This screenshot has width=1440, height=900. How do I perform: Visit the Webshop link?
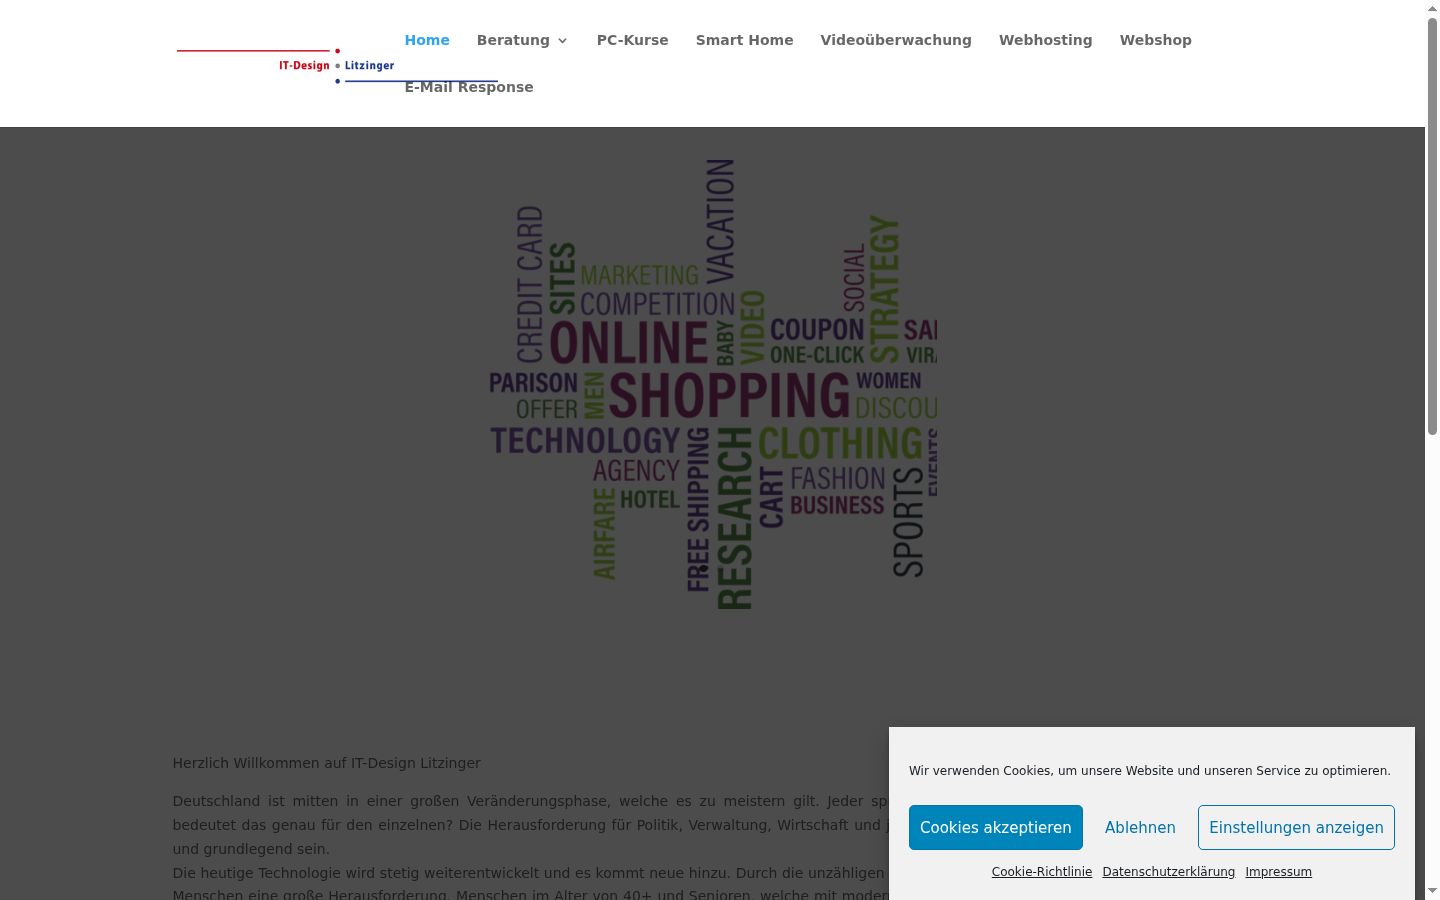[1156, 40]
